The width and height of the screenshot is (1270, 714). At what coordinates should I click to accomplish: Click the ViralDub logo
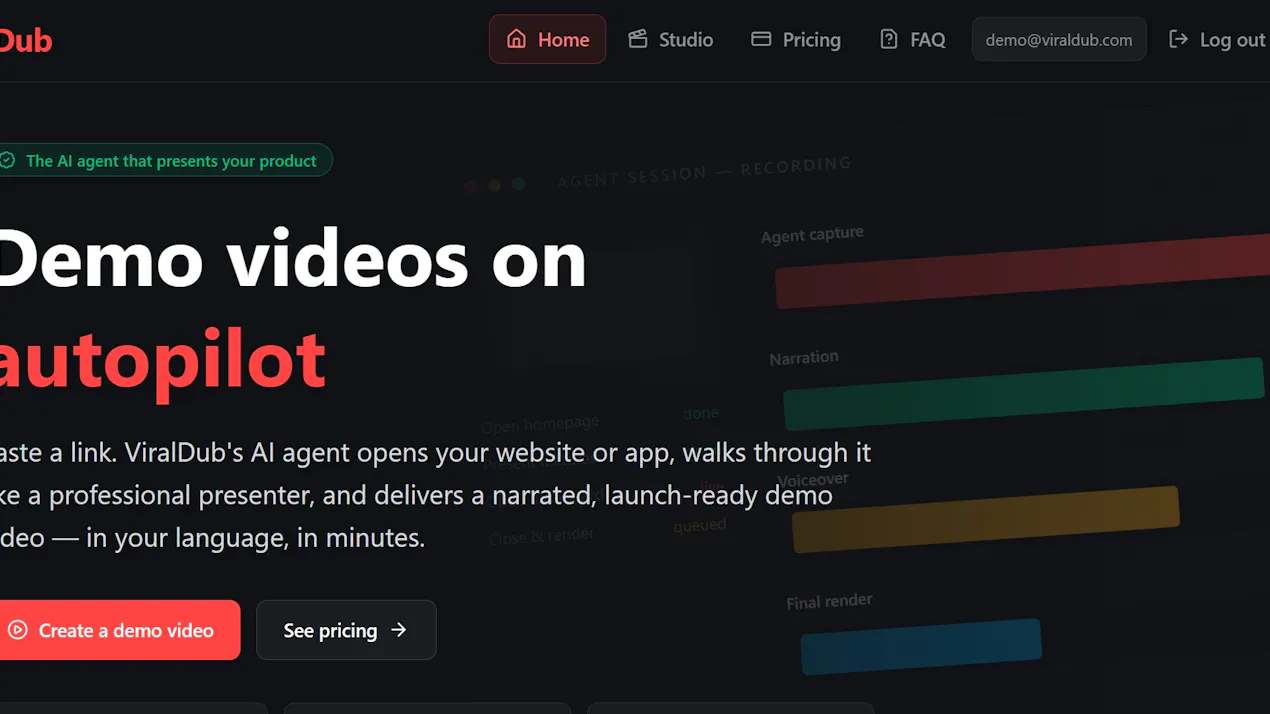pyautogui.click(x=24, y=40)
